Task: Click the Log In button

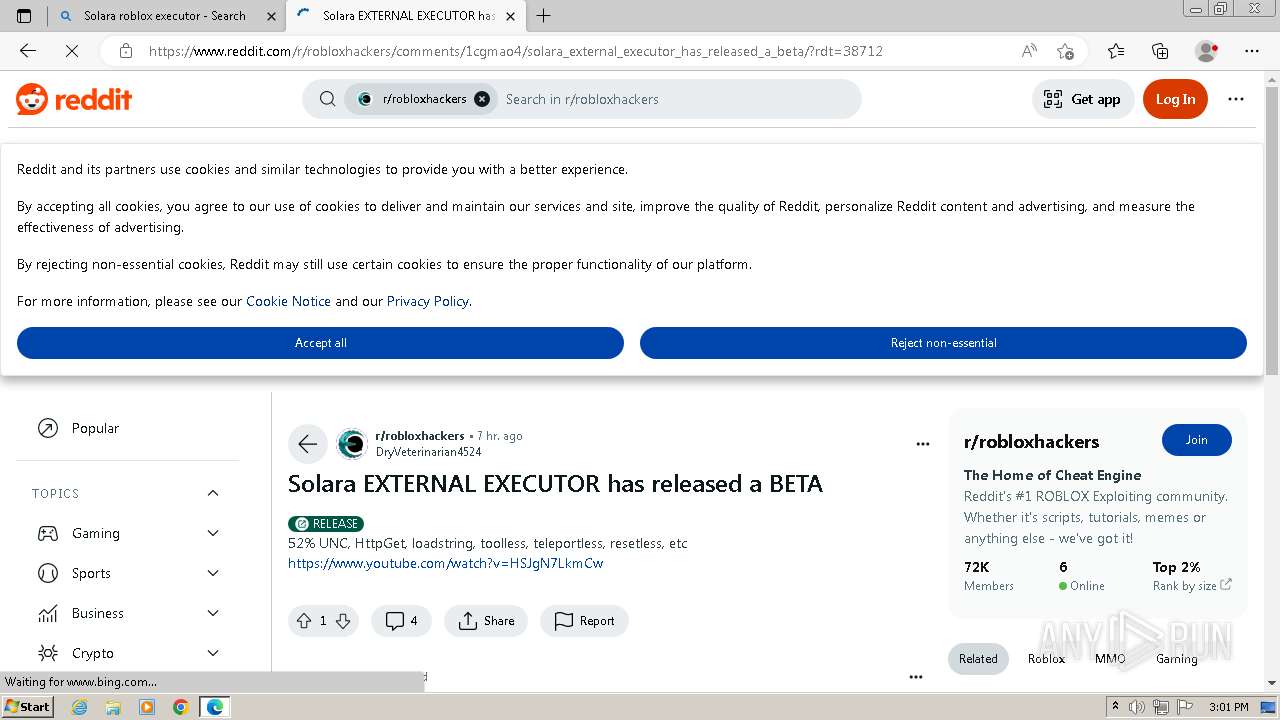Action: [1175, 99]
